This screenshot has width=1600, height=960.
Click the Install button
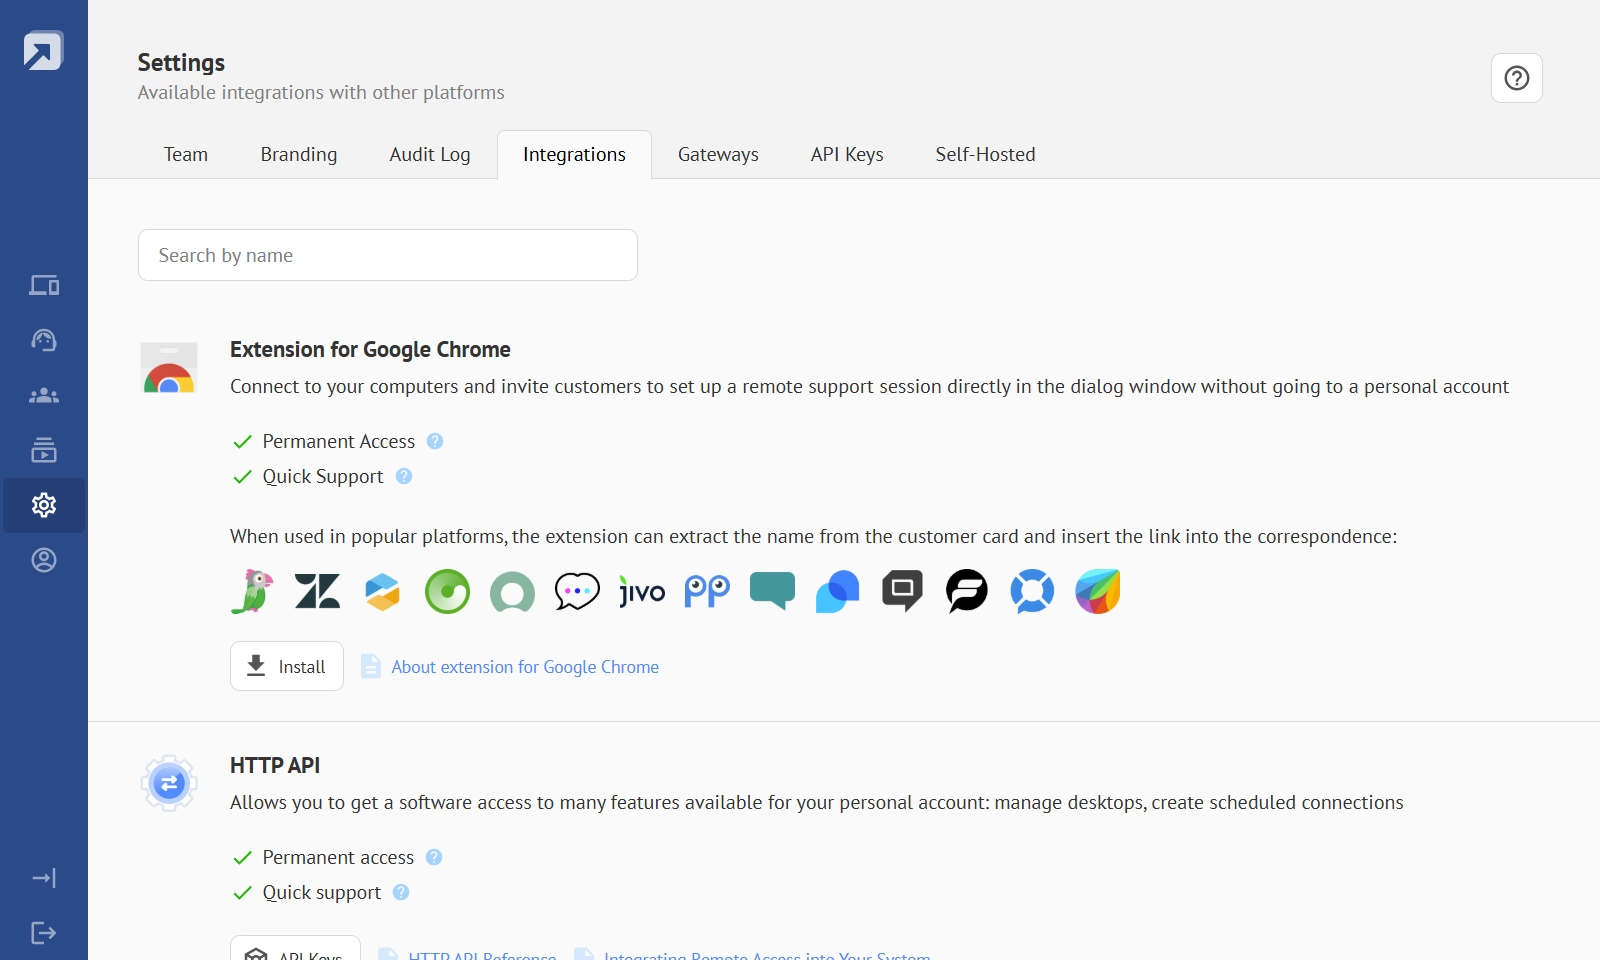click(287, 666)
